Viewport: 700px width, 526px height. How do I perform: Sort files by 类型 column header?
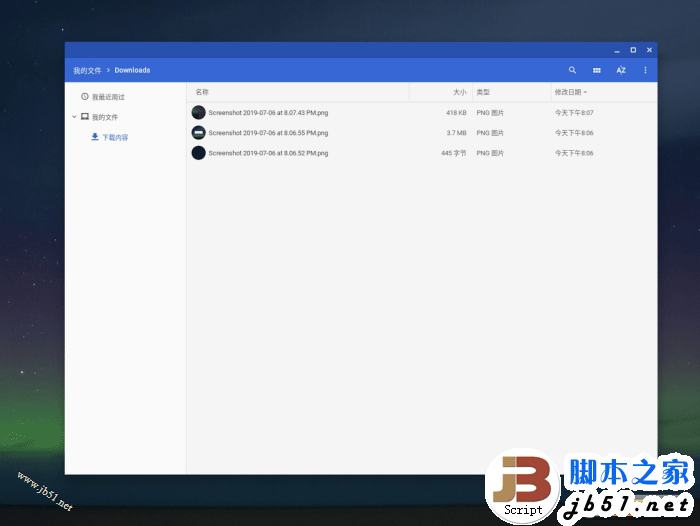coord(483,92)
